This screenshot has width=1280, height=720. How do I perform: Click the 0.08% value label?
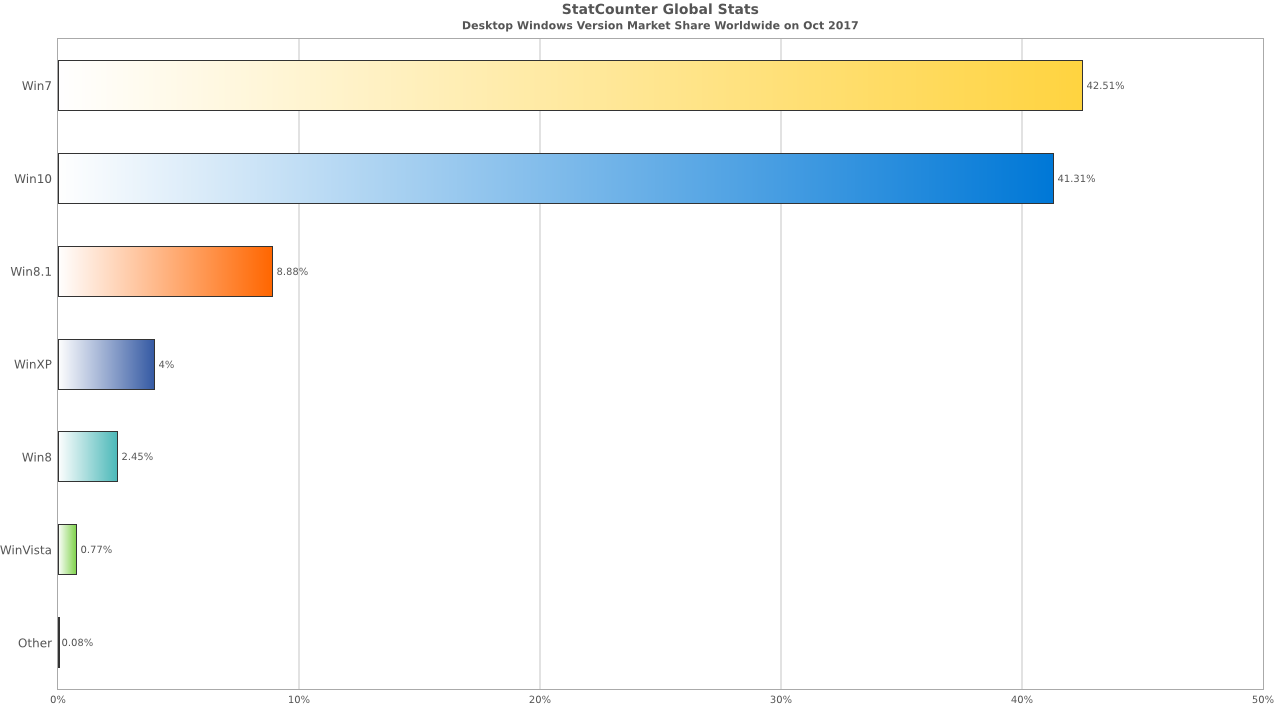77,643
